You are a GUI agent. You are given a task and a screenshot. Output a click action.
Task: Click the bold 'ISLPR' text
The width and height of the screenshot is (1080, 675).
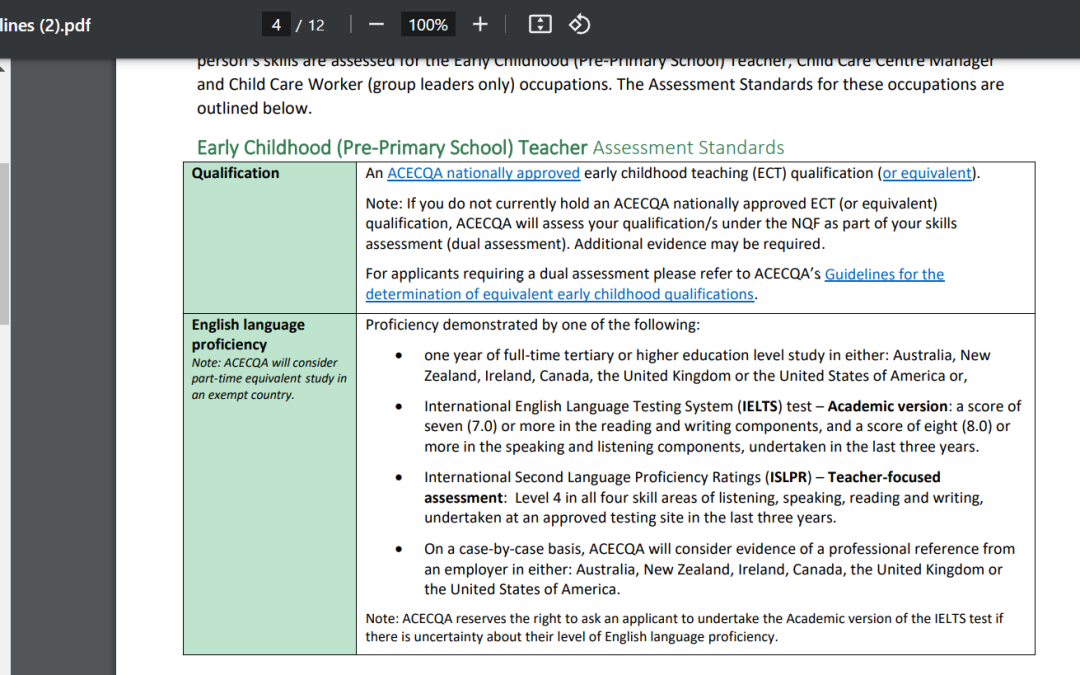[x=787, y=477]
